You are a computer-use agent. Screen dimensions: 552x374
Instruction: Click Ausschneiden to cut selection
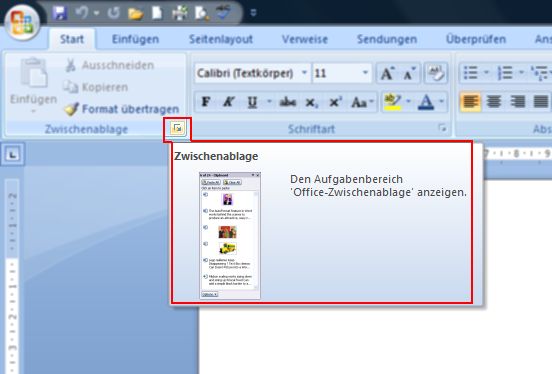pyautogui.click(x=110, y=65)
